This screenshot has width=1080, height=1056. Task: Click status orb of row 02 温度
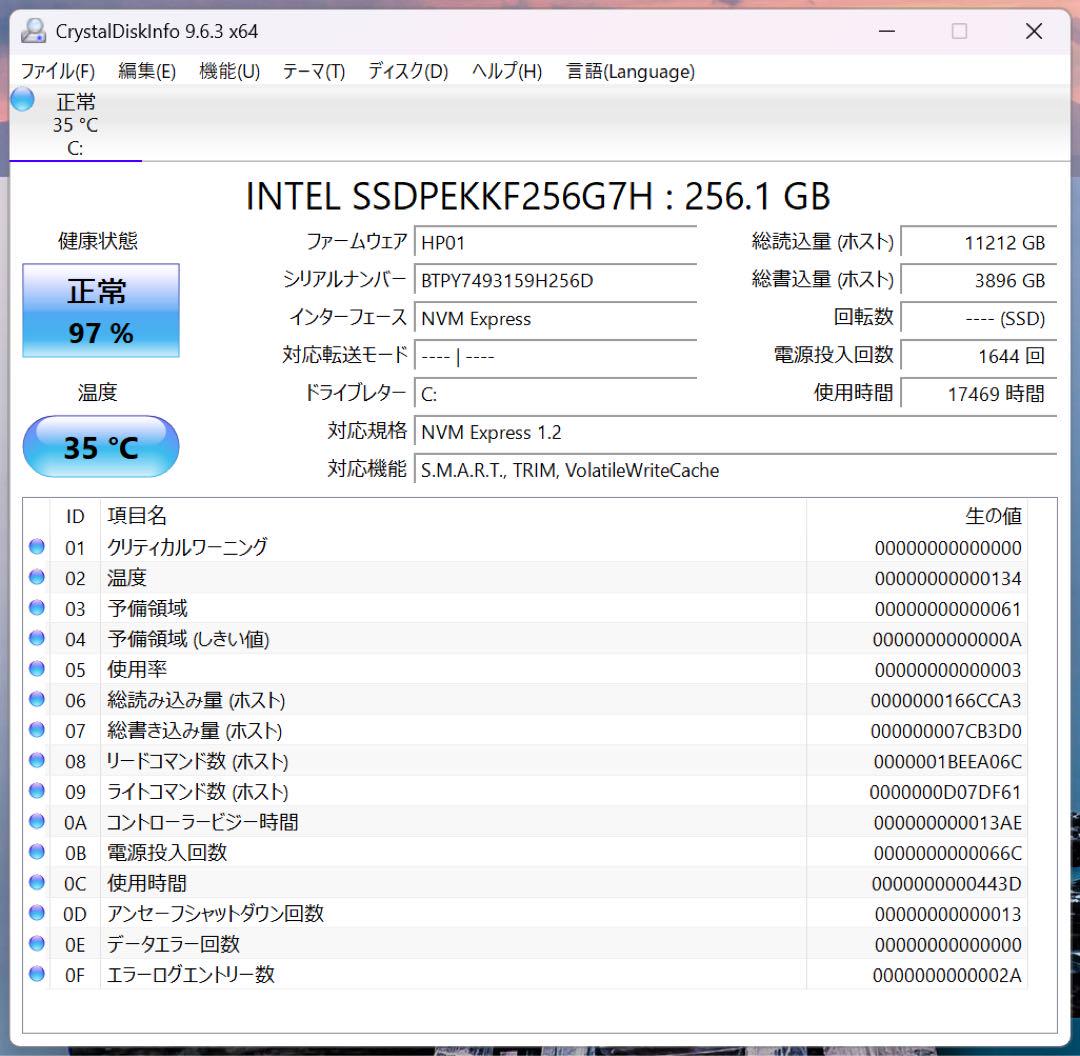37,577
